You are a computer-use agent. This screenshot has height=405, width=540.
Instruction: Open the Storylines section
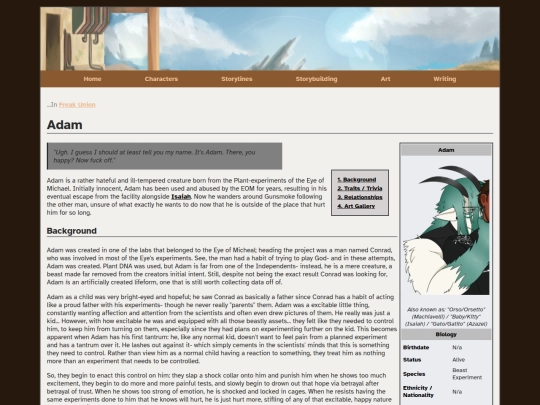coord(237,79)
